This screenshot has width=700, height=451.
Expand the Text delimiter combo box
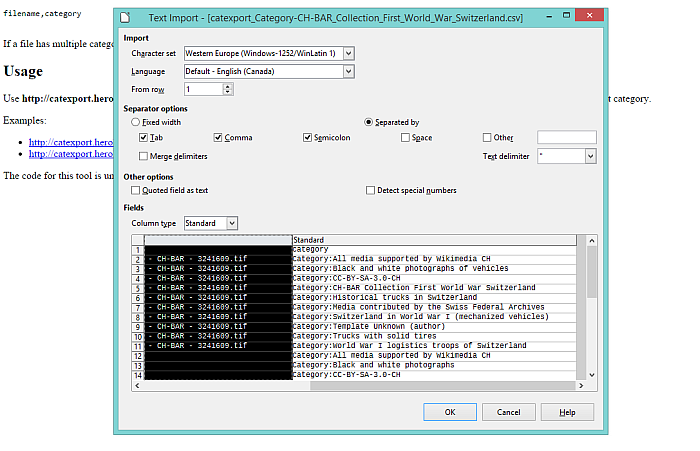click(x=590, y=156)
